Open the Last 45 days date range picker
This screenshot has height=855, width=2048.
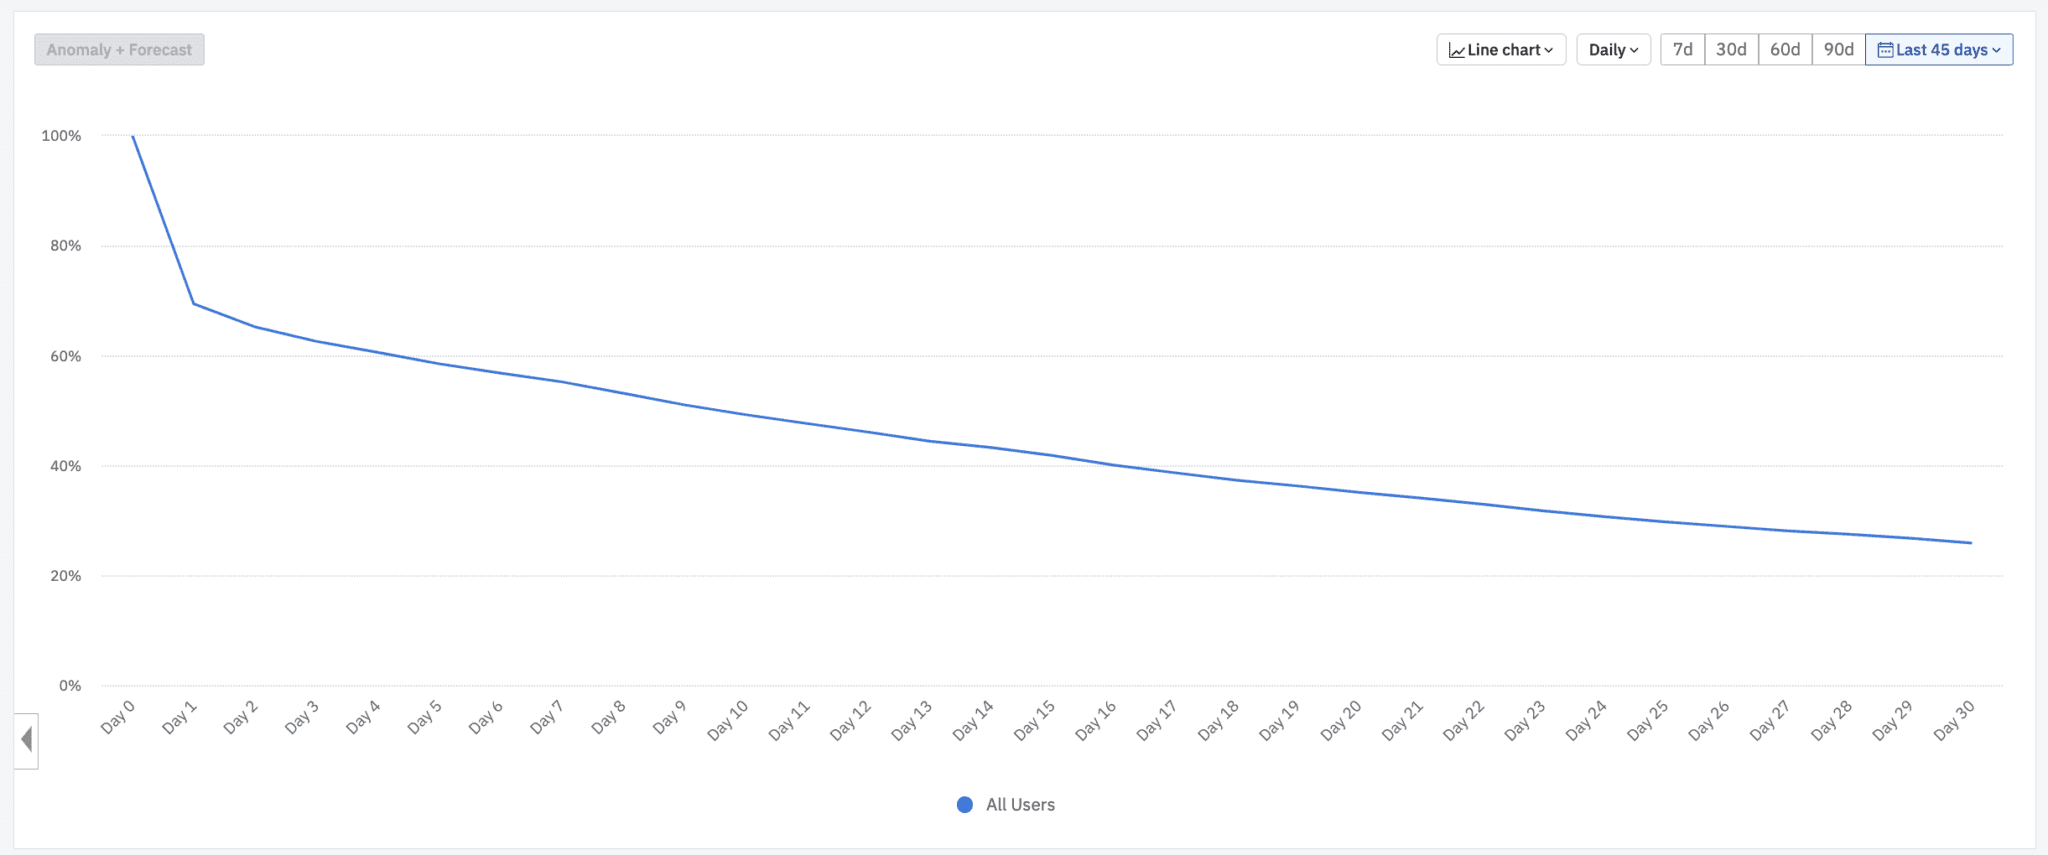(1938, 49)
